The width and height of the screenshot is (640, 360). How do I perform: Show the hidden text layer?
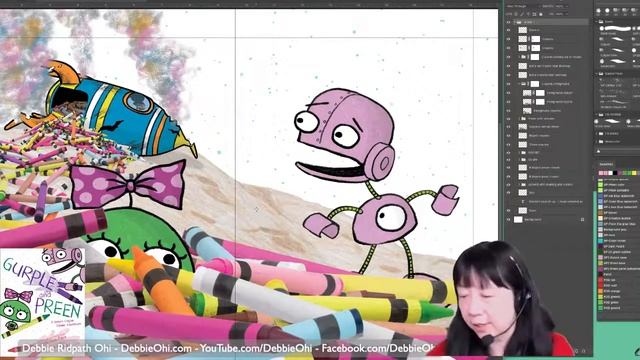coord(509,201)
